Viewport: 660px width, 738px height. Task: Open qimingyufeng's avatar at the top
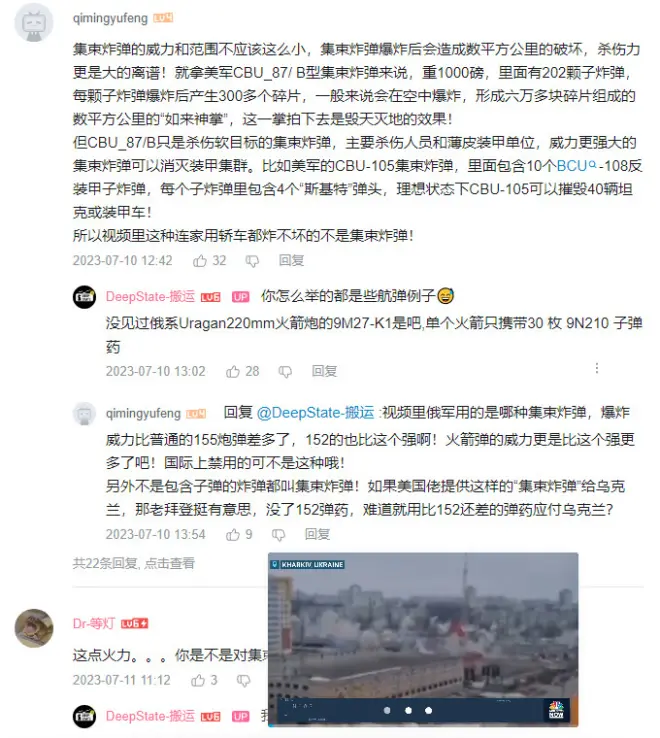[33, 23]
